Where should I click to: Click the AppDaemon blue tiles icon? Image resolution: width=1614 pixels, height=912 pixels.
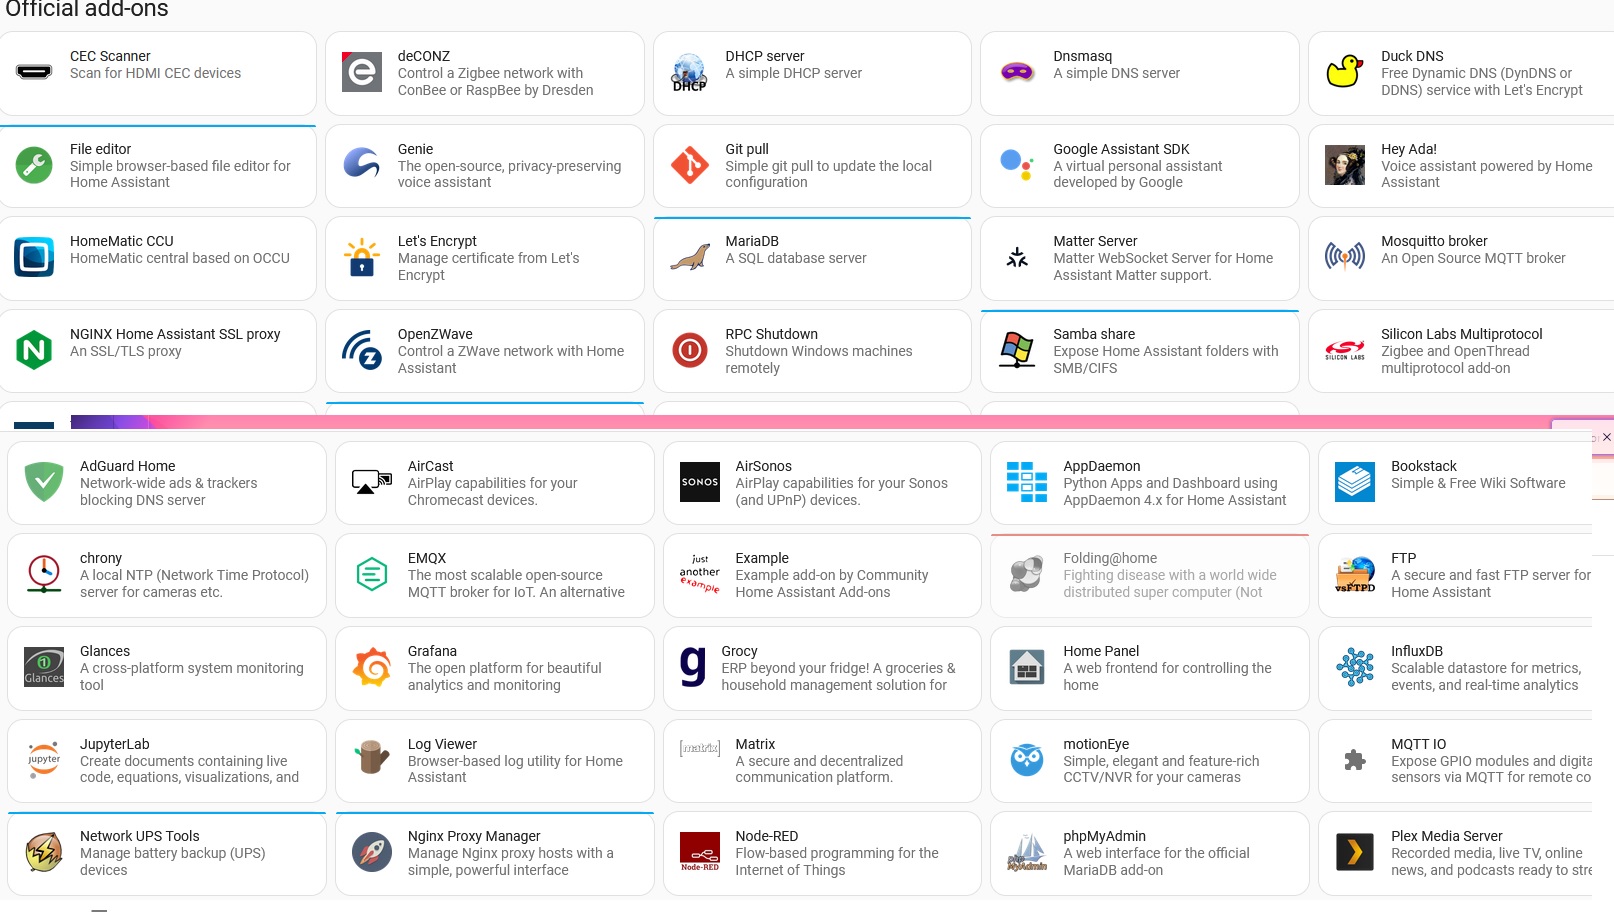tap(1027, 482)
